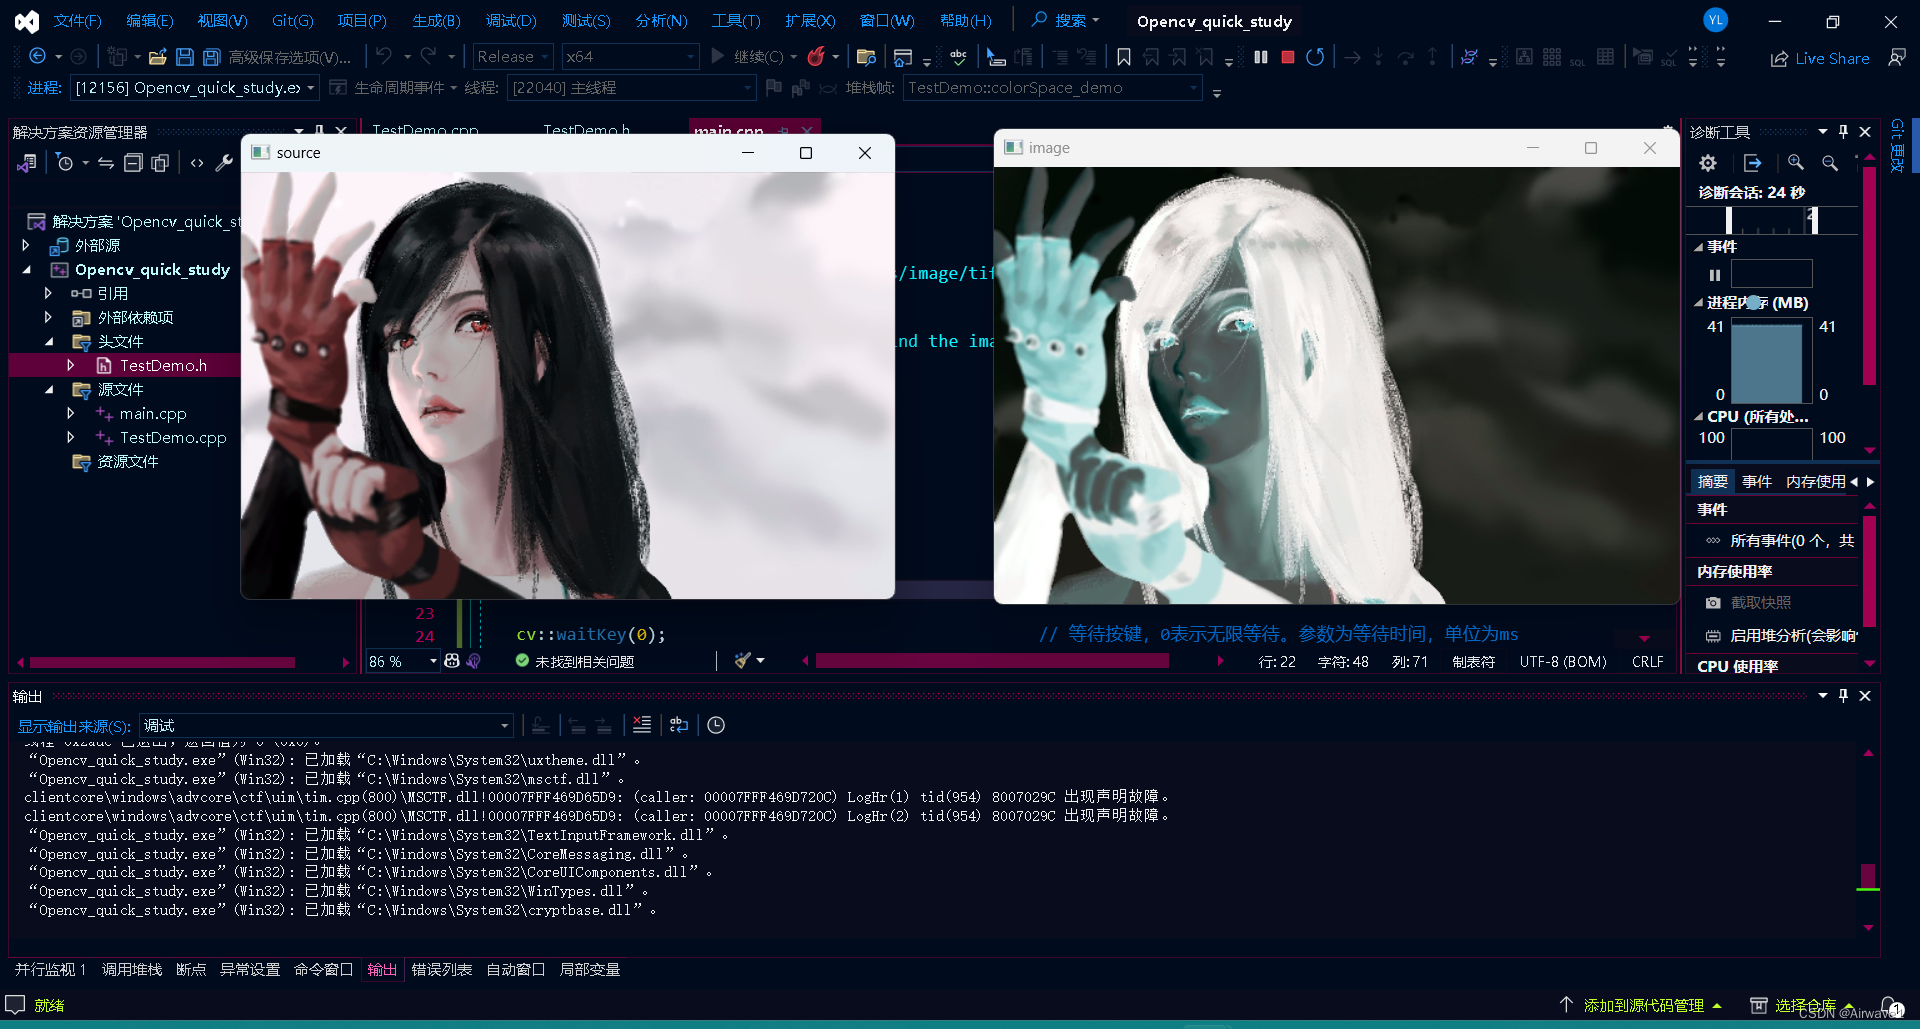Open the stack frame dropdown colorSpace_demo

[x=1052, y=88]
